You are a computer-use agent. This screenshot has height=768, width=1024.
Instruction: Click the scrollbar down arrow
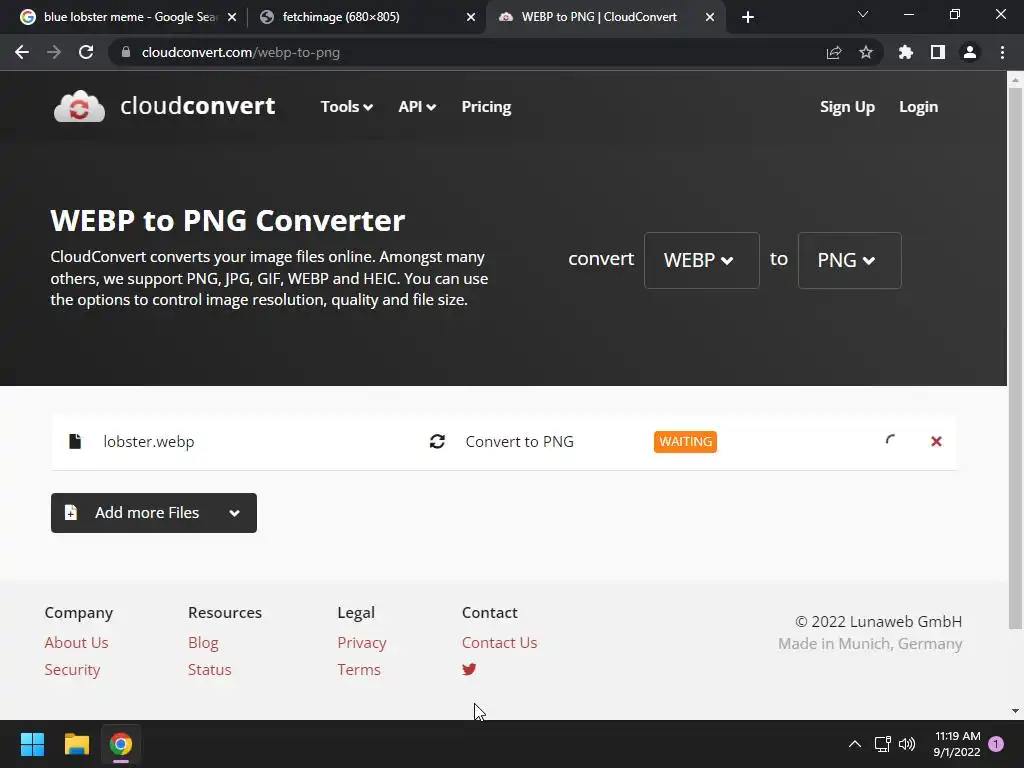[x=1015, y=711]
